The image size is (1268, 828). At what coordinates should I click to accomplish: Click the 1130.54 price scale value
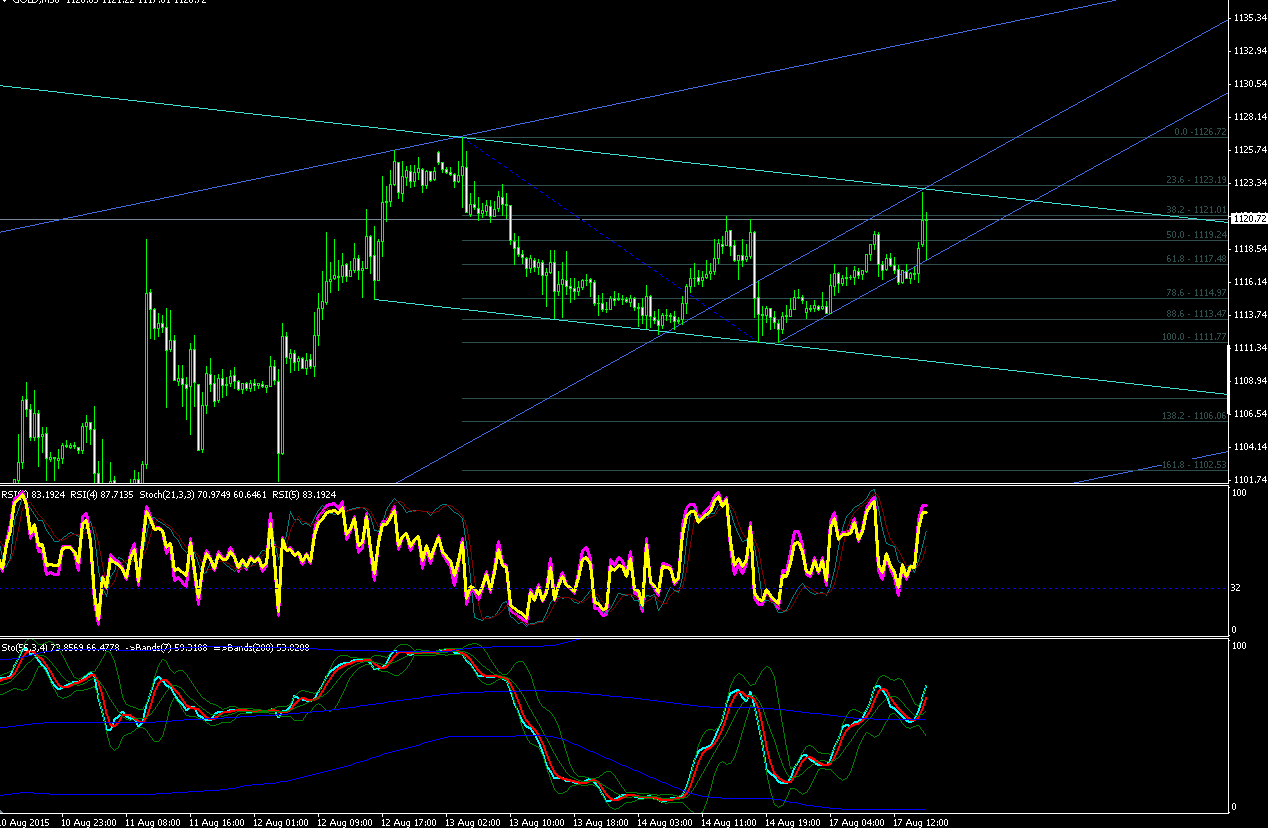[1251, 83]
